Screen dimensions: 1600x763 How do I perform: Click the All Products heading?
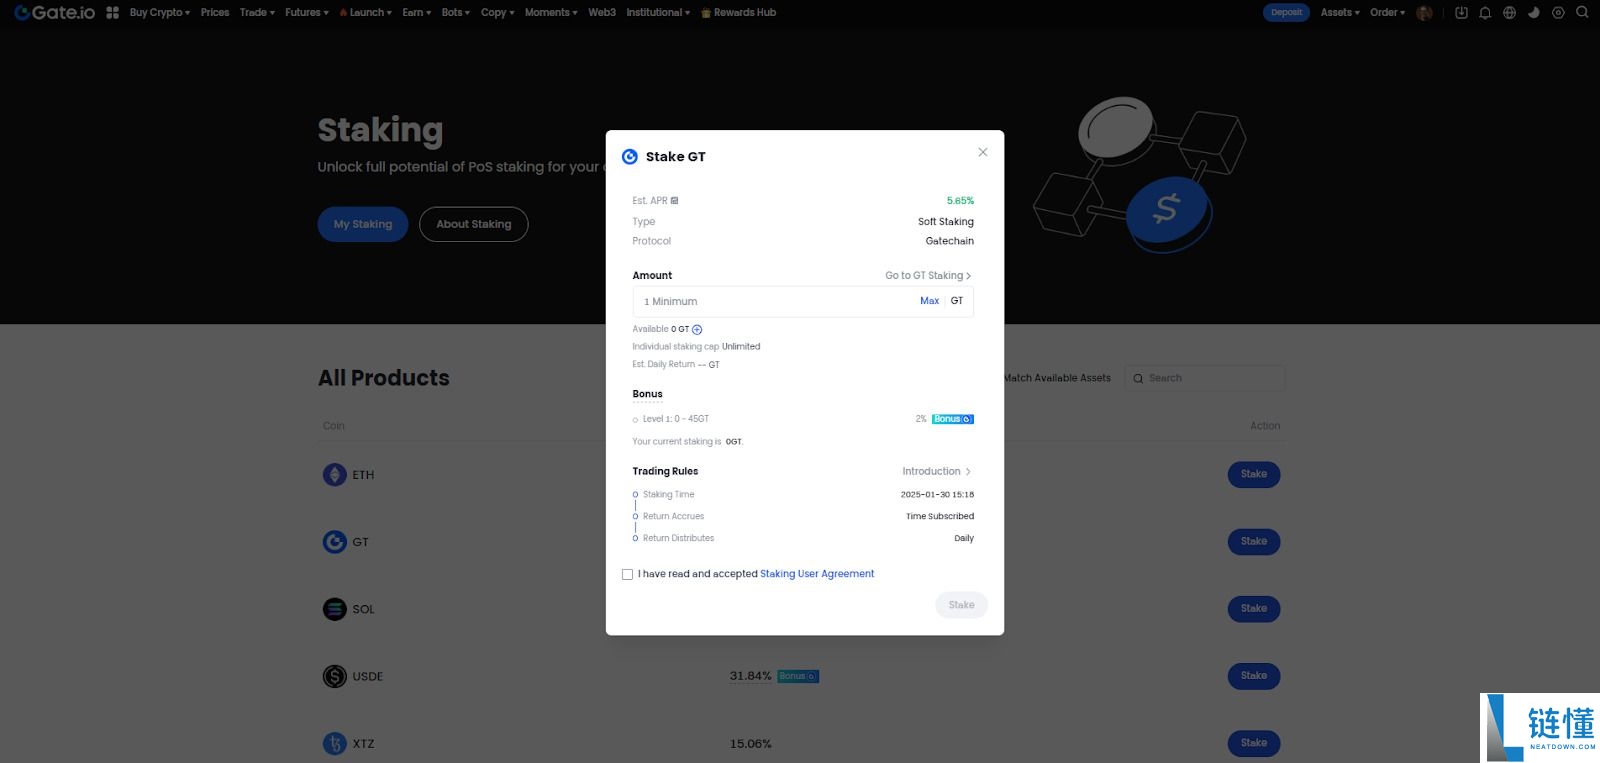(x=384, y=378)
